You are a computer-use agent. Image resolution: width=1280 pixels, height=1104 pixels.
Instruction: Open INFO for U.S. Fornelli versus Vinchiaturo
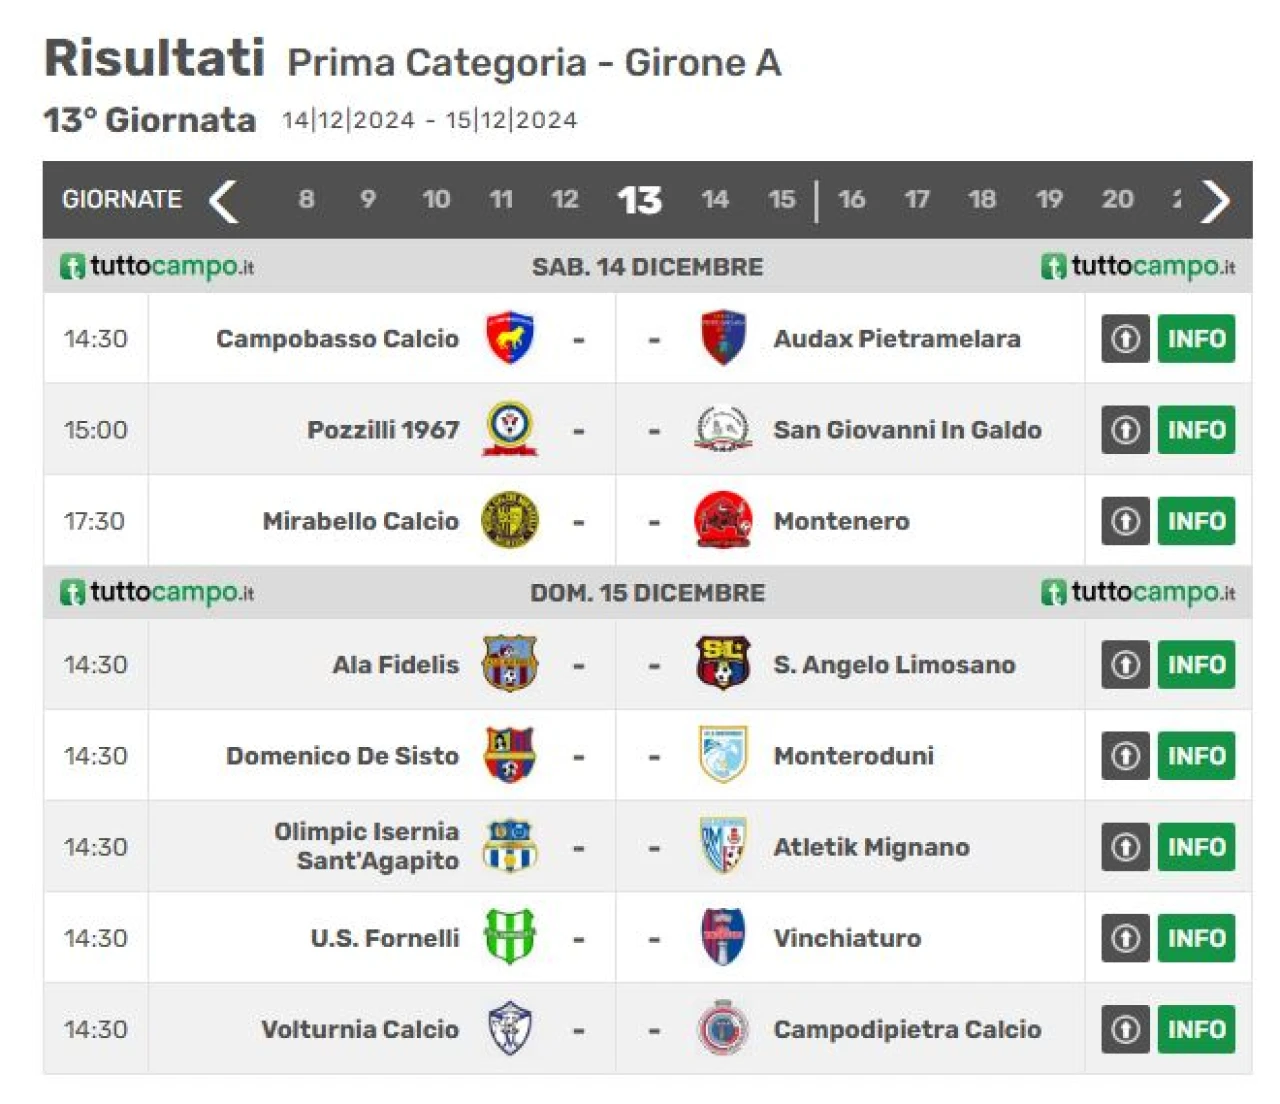[1196, 938]
